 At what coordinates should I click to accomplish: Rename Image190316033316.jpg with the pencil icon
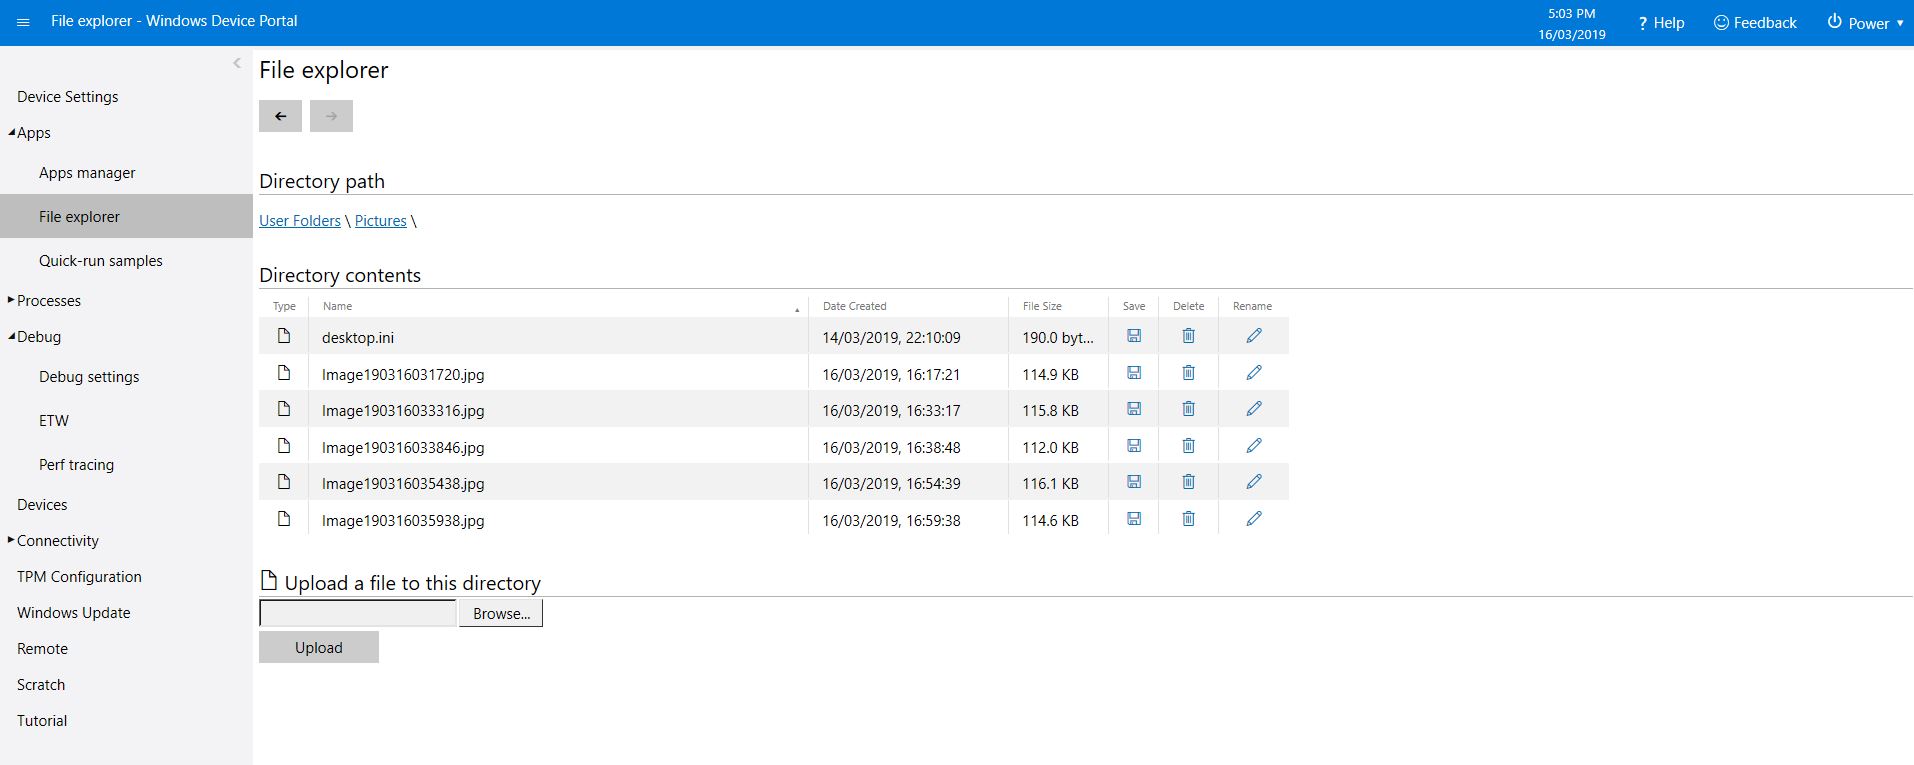(x=1253, y=409)
